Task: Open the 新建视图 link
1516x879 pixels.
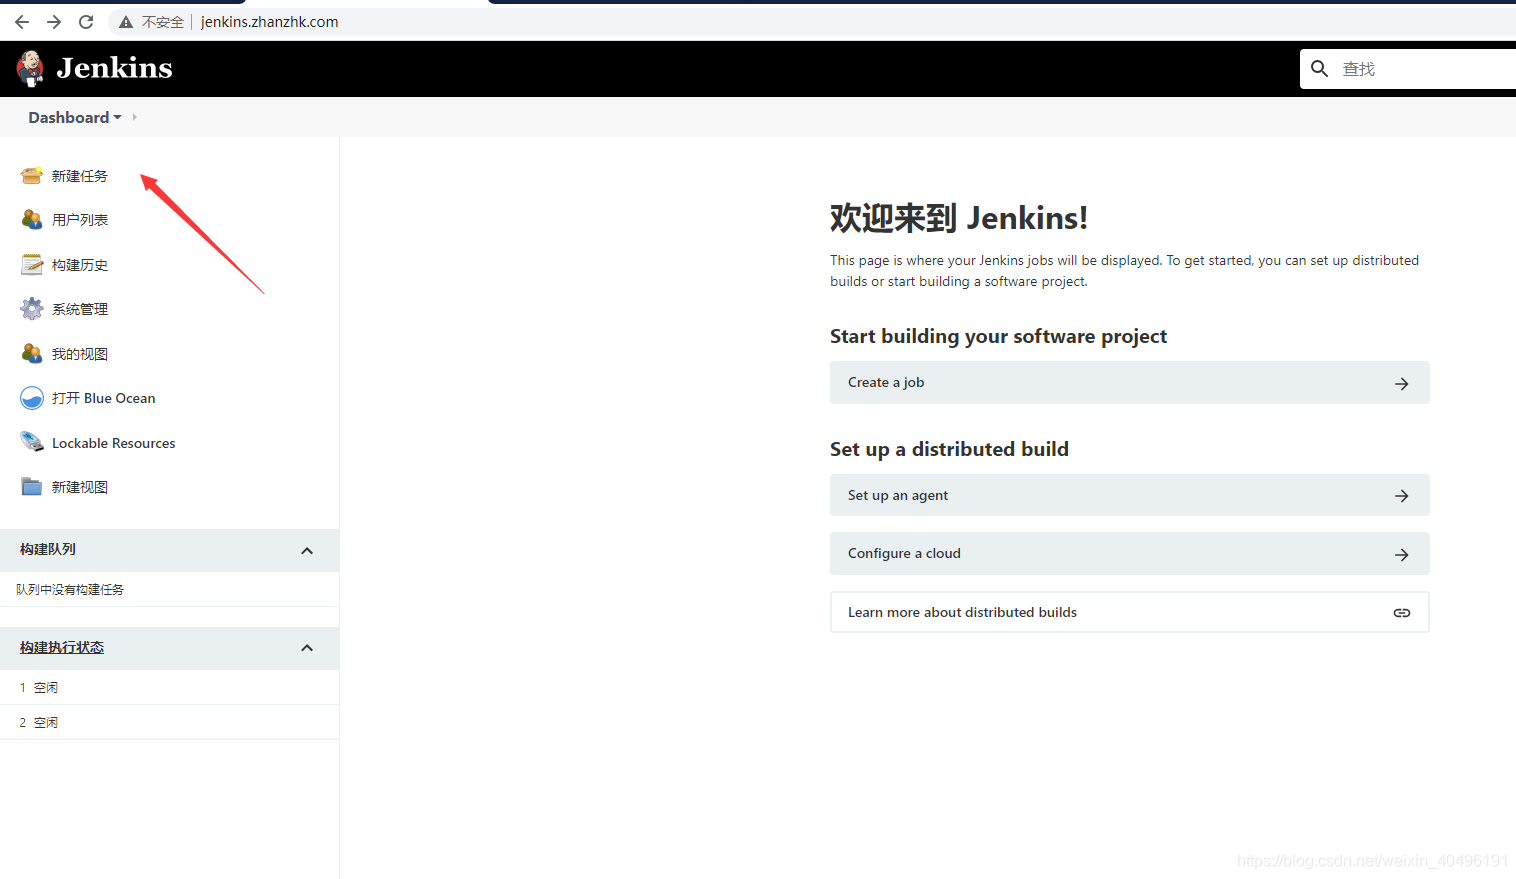Action: point(80,487)
